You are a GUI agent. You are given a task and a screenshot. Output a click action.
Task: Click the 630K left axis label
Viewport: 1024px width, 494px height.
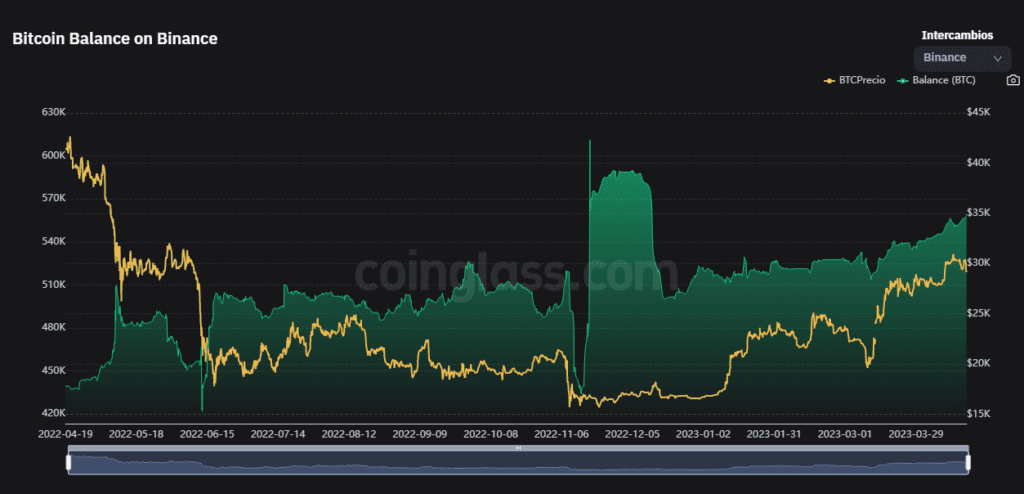(54, 112)
